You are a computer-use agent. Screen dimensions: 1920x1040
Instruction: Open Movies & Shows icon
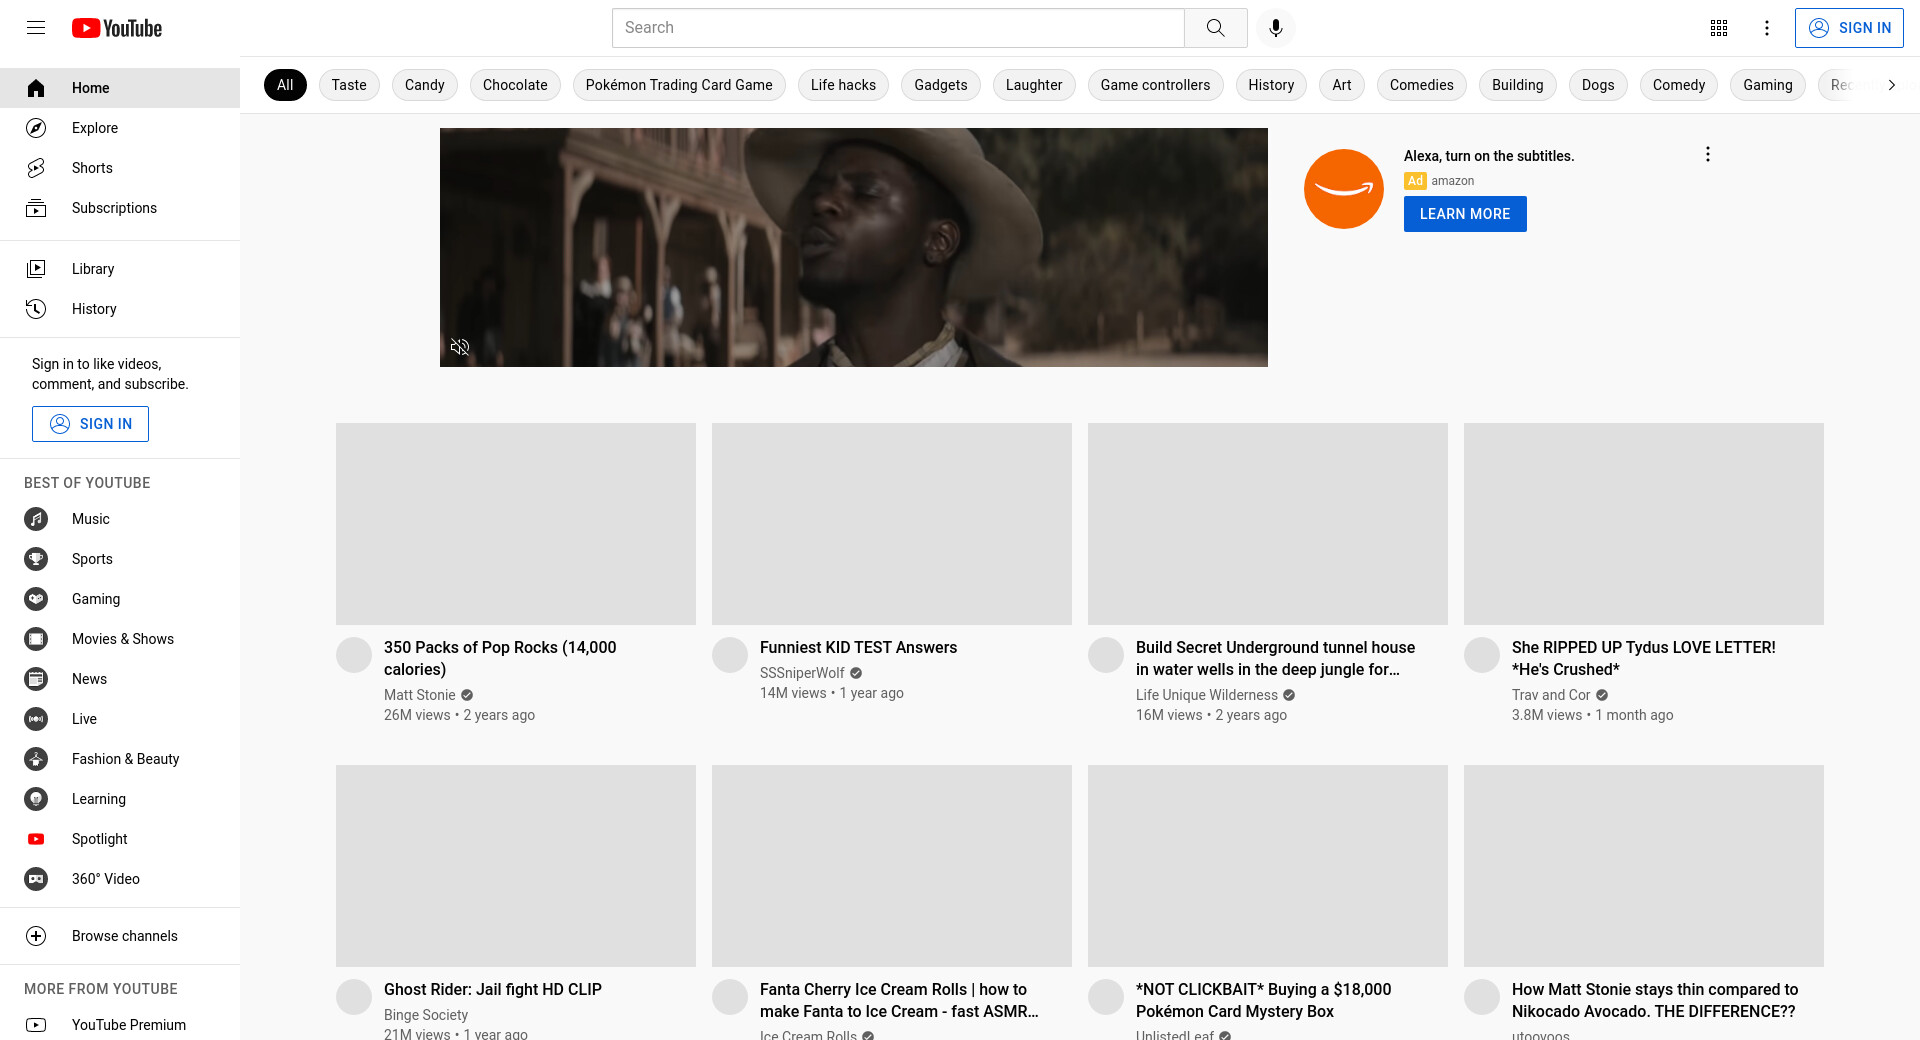point(36,639)
